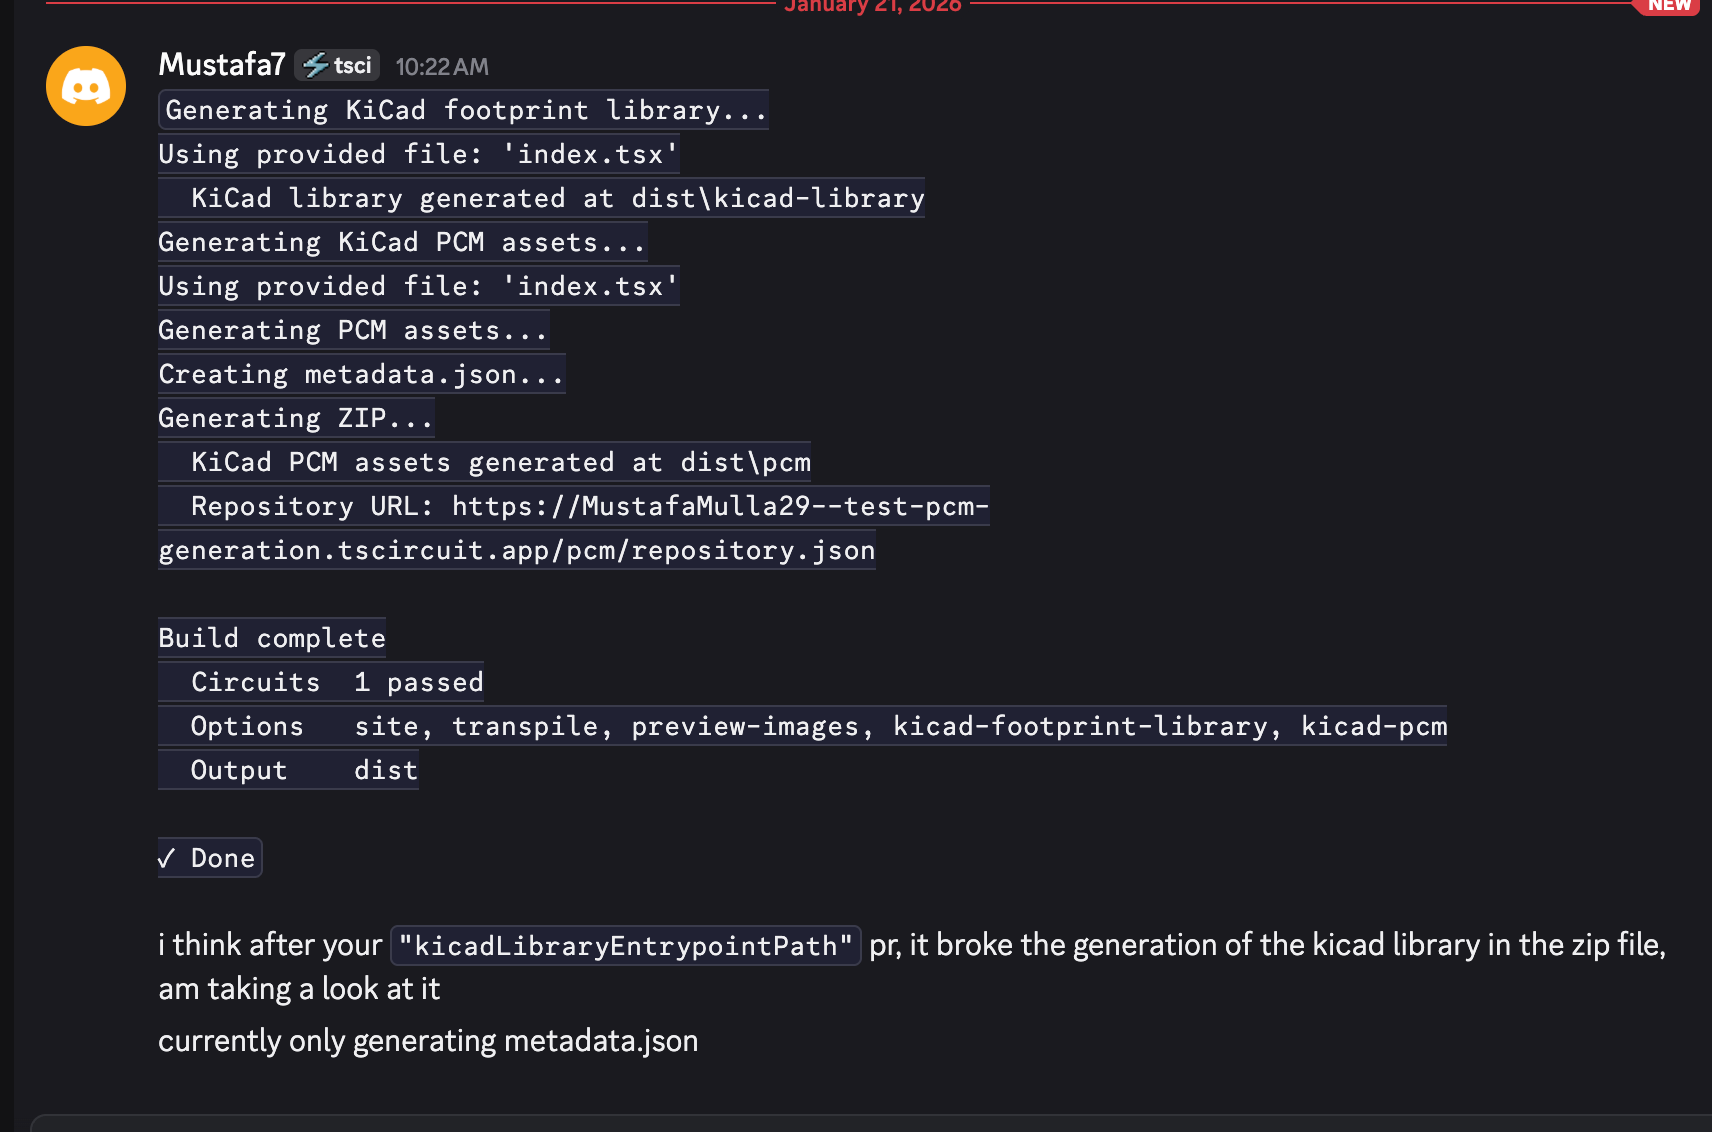Screen dimensions: 1712x1132
Task: Click the 'am taking a look at it' text
Action: (x=299, y=989)
